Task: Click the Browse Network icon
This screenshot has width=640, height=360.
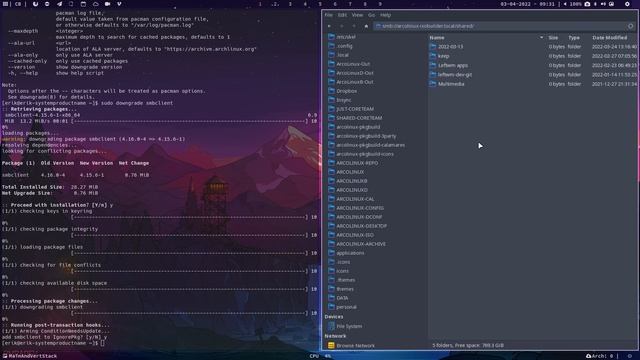Action: tap(331, 345)
